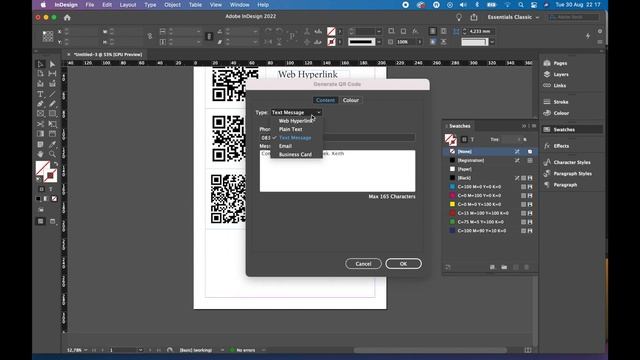
Task: Select the [Registration] swatch
Action: pyautogui.click(x=490, y=160)
